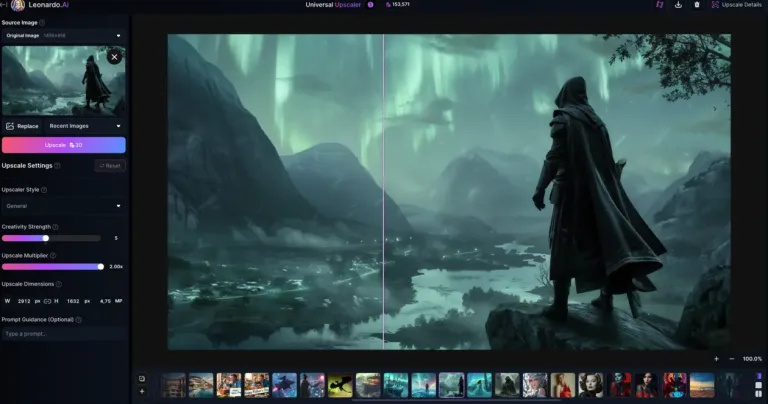Toggle the width-height aspect link icon
Screen dimensions: 768x404
pos(48,301)
